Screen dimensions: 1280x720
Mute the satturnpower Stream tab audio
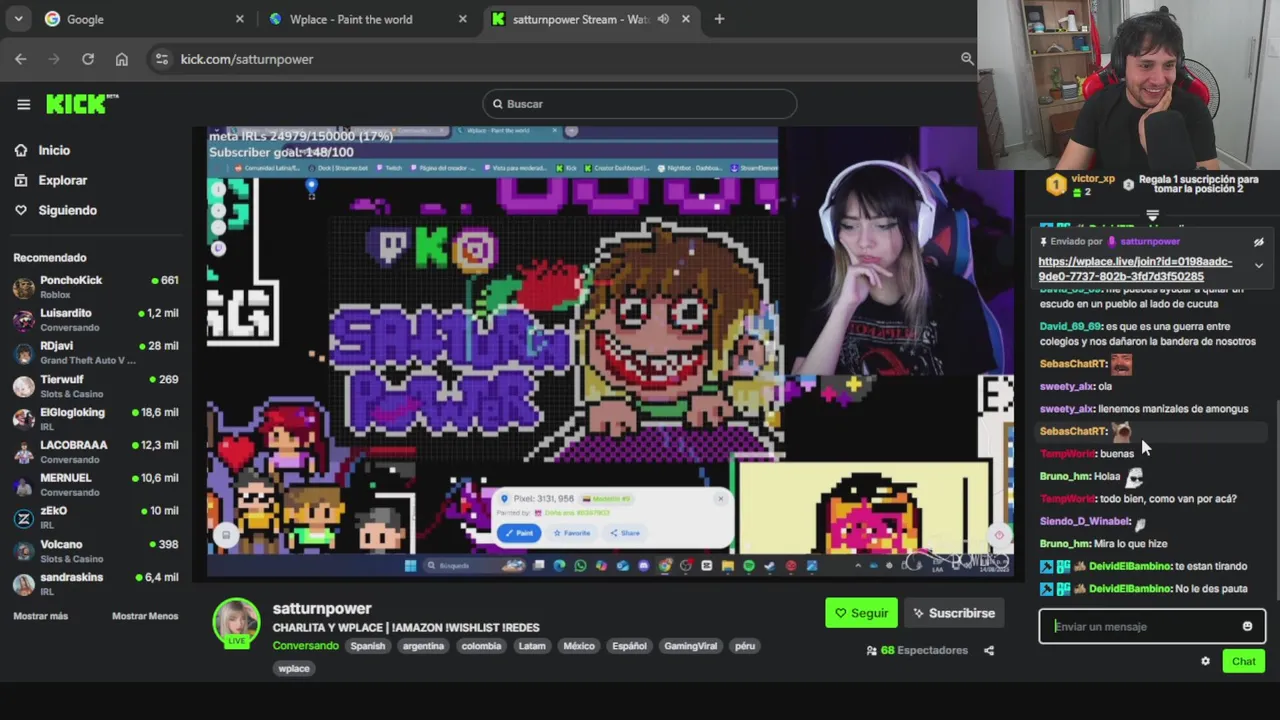[663, 19]
